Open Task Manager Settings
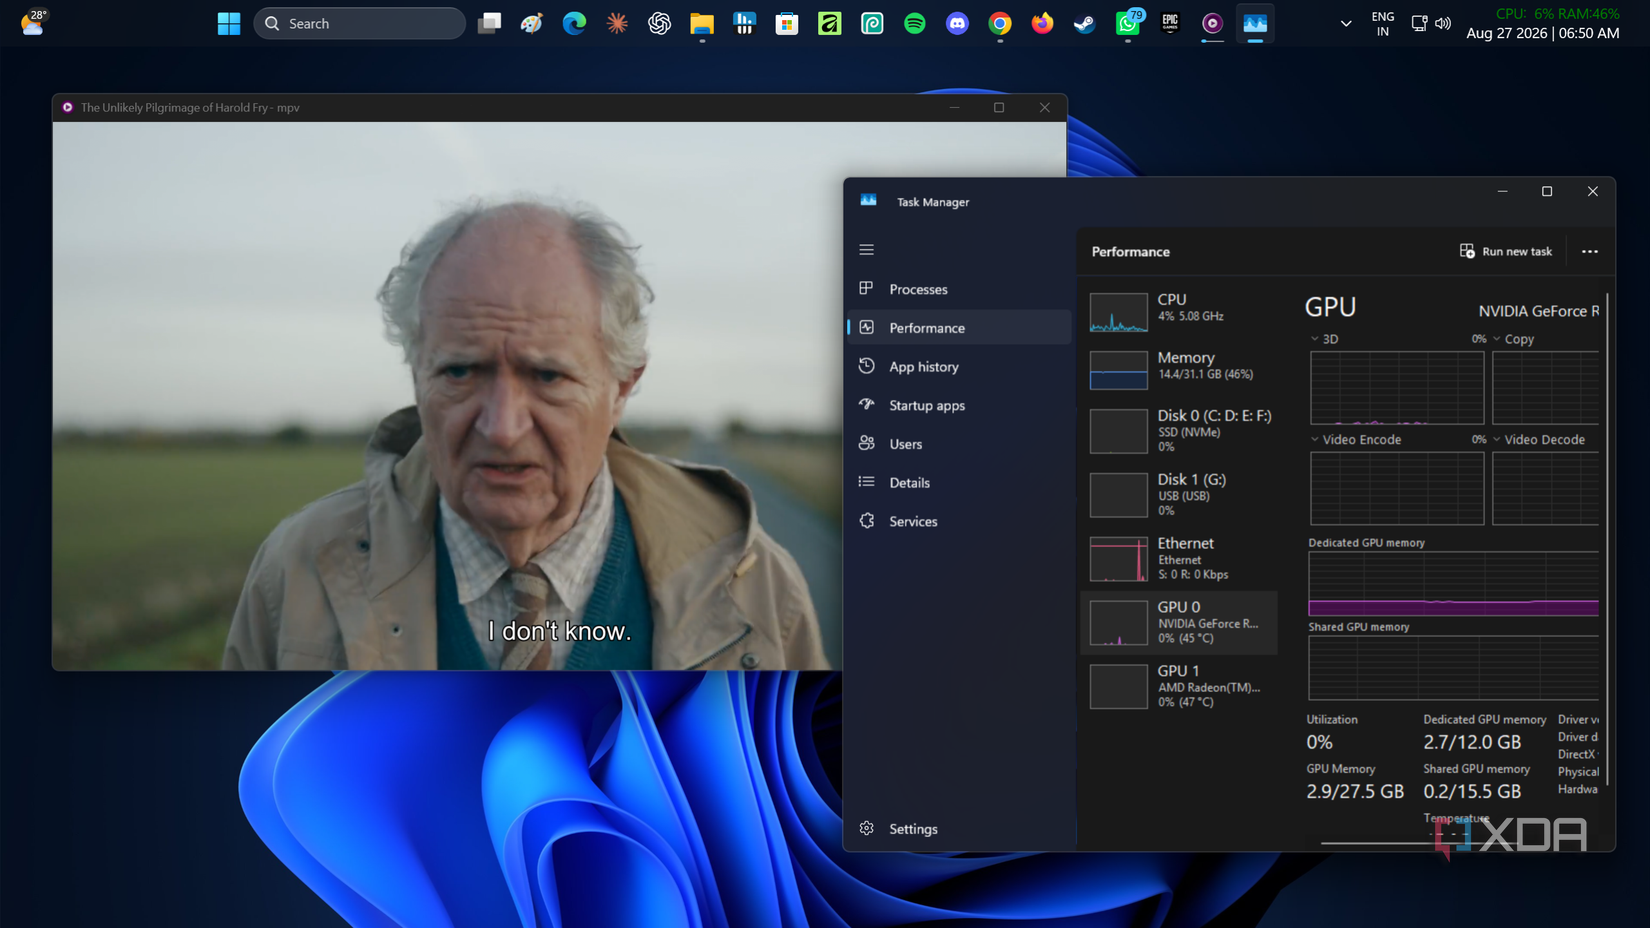The image size is (1650, 928). [959, 829]
